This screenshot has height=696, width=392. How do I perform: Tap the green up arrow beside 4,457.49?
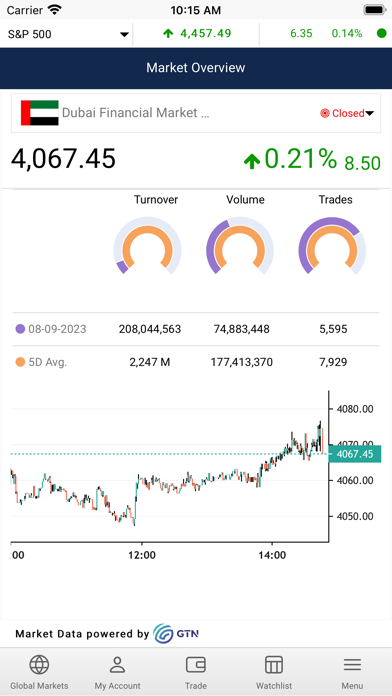click(x=168, y=33)
